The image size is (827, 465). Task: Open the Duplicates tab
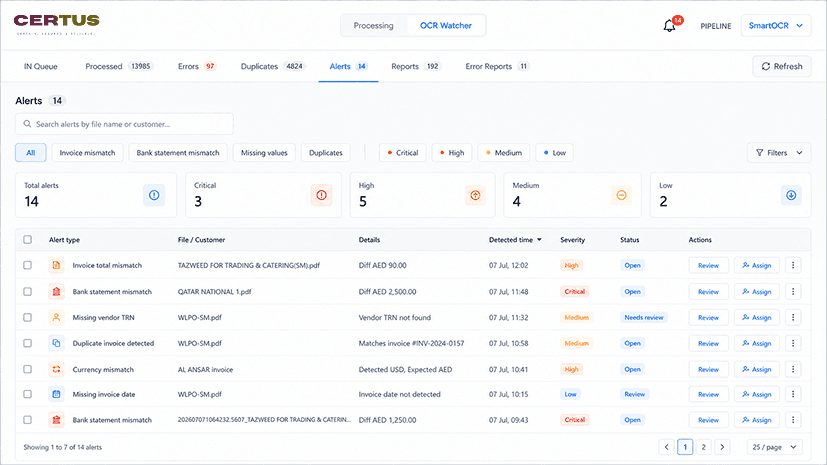point(273,66)
